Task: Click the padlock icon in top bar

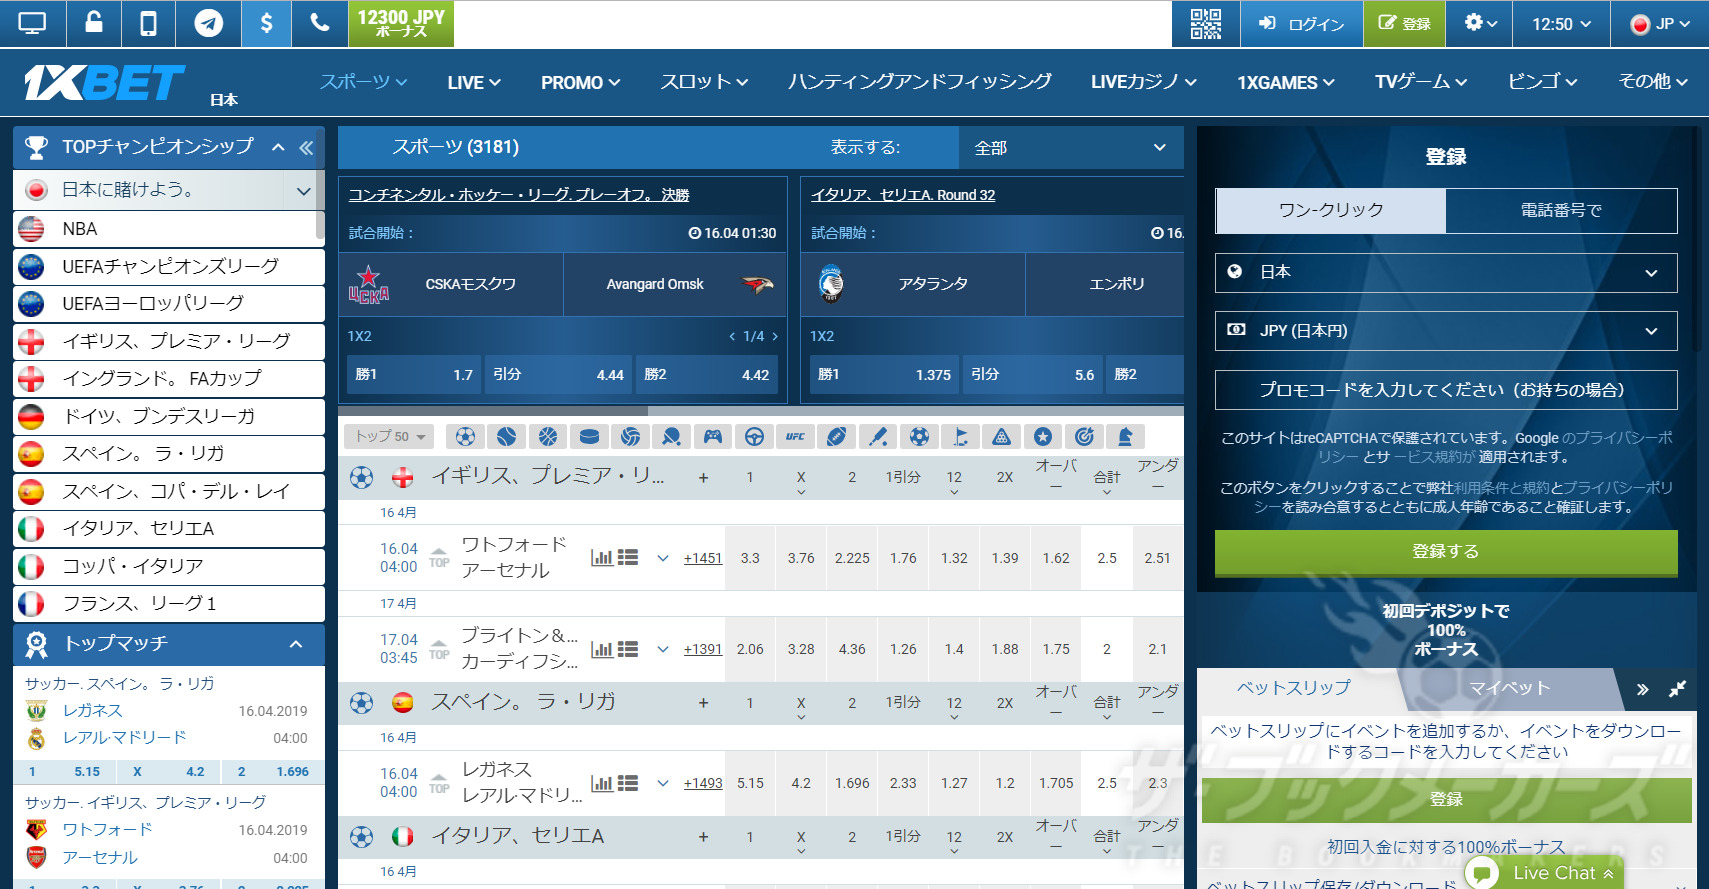Action: 94,23
